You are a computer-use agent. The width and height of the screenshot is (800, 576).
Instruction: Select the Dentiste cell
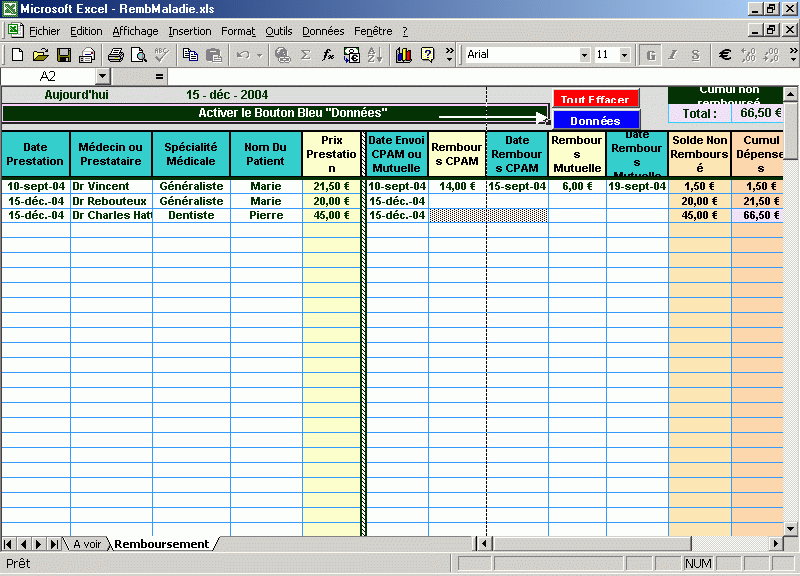191,215
